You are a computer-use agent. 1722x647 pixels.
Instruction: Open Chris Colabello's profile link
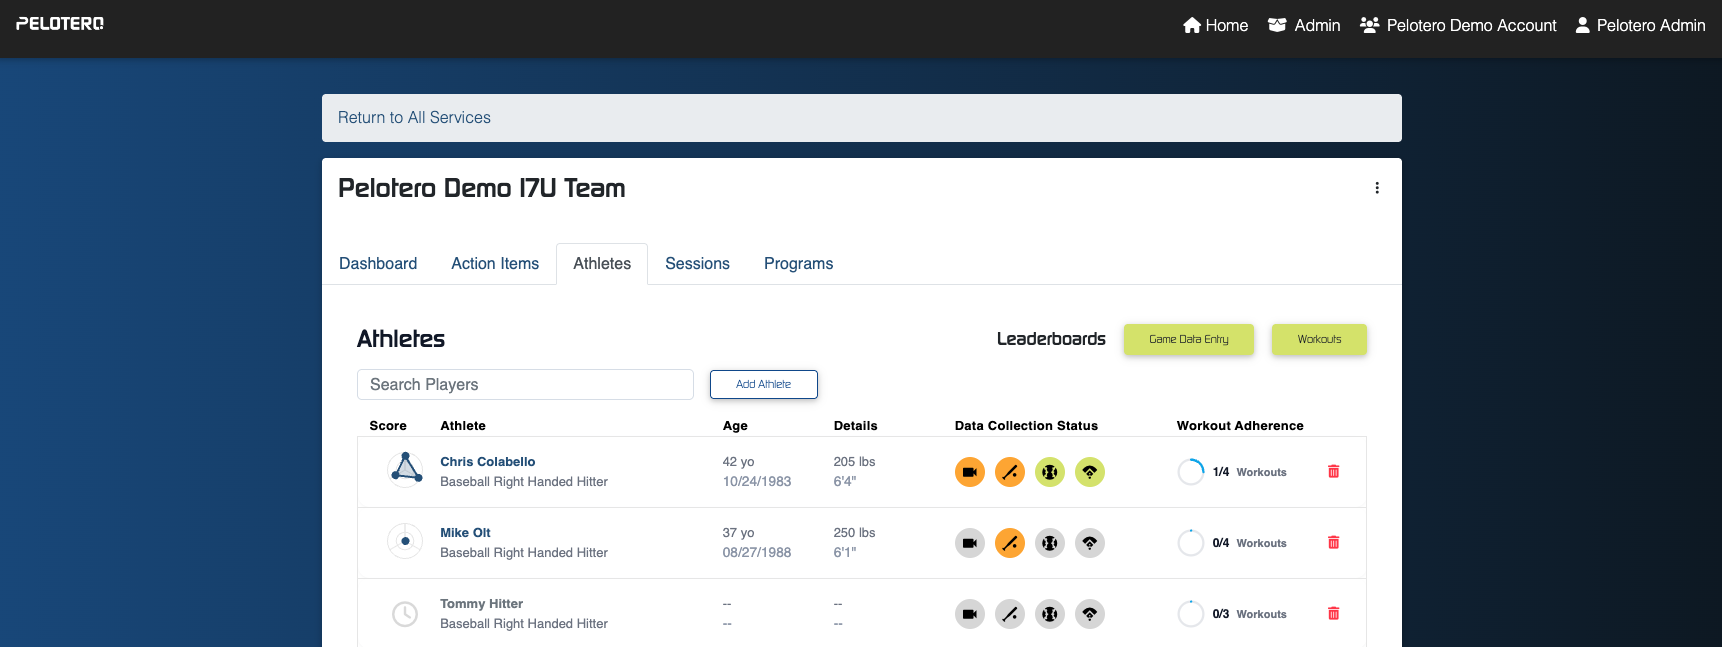tap(487, 461)
